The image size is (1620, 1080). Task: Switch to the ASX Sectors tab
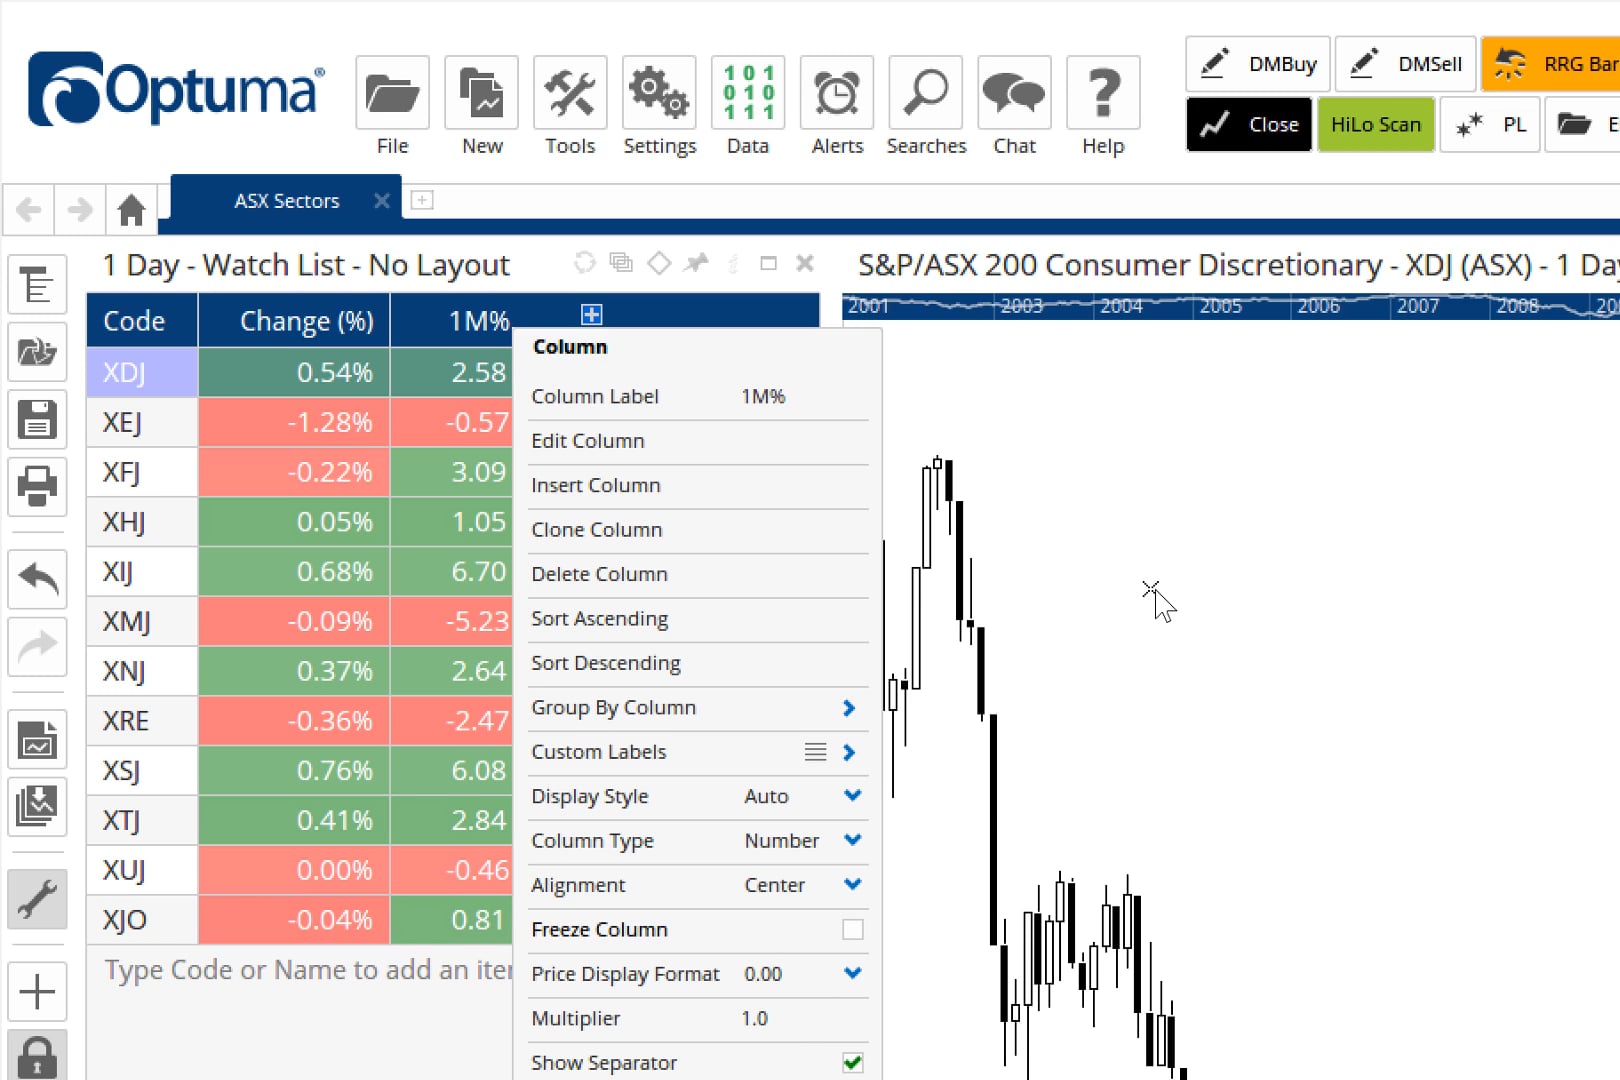(x=287, y=201)
